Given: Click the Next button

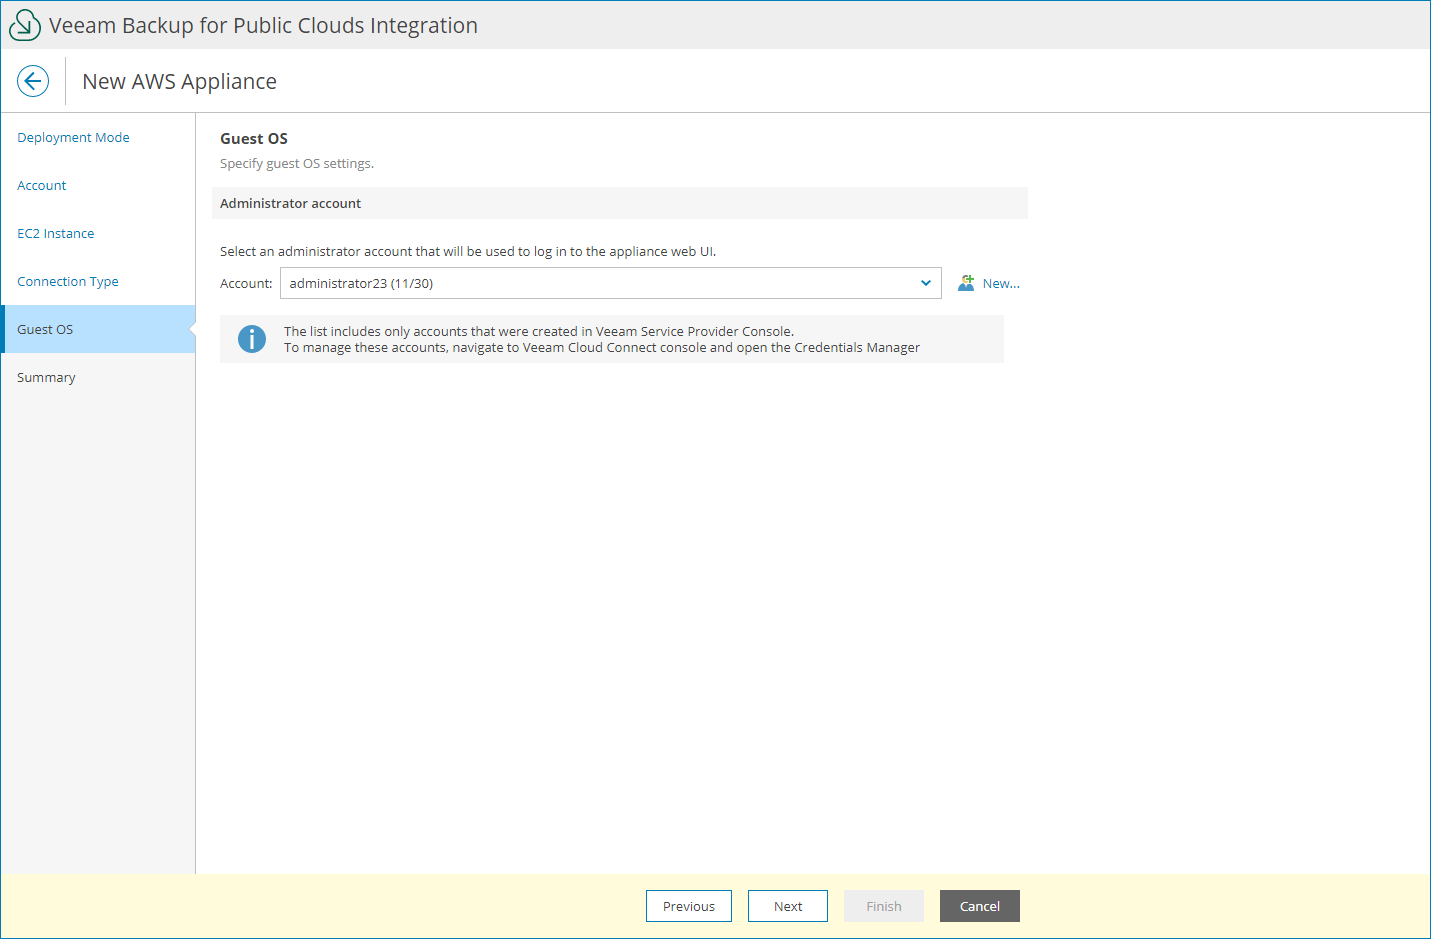Looking at the screenshot, I should (x=787, y=906).
